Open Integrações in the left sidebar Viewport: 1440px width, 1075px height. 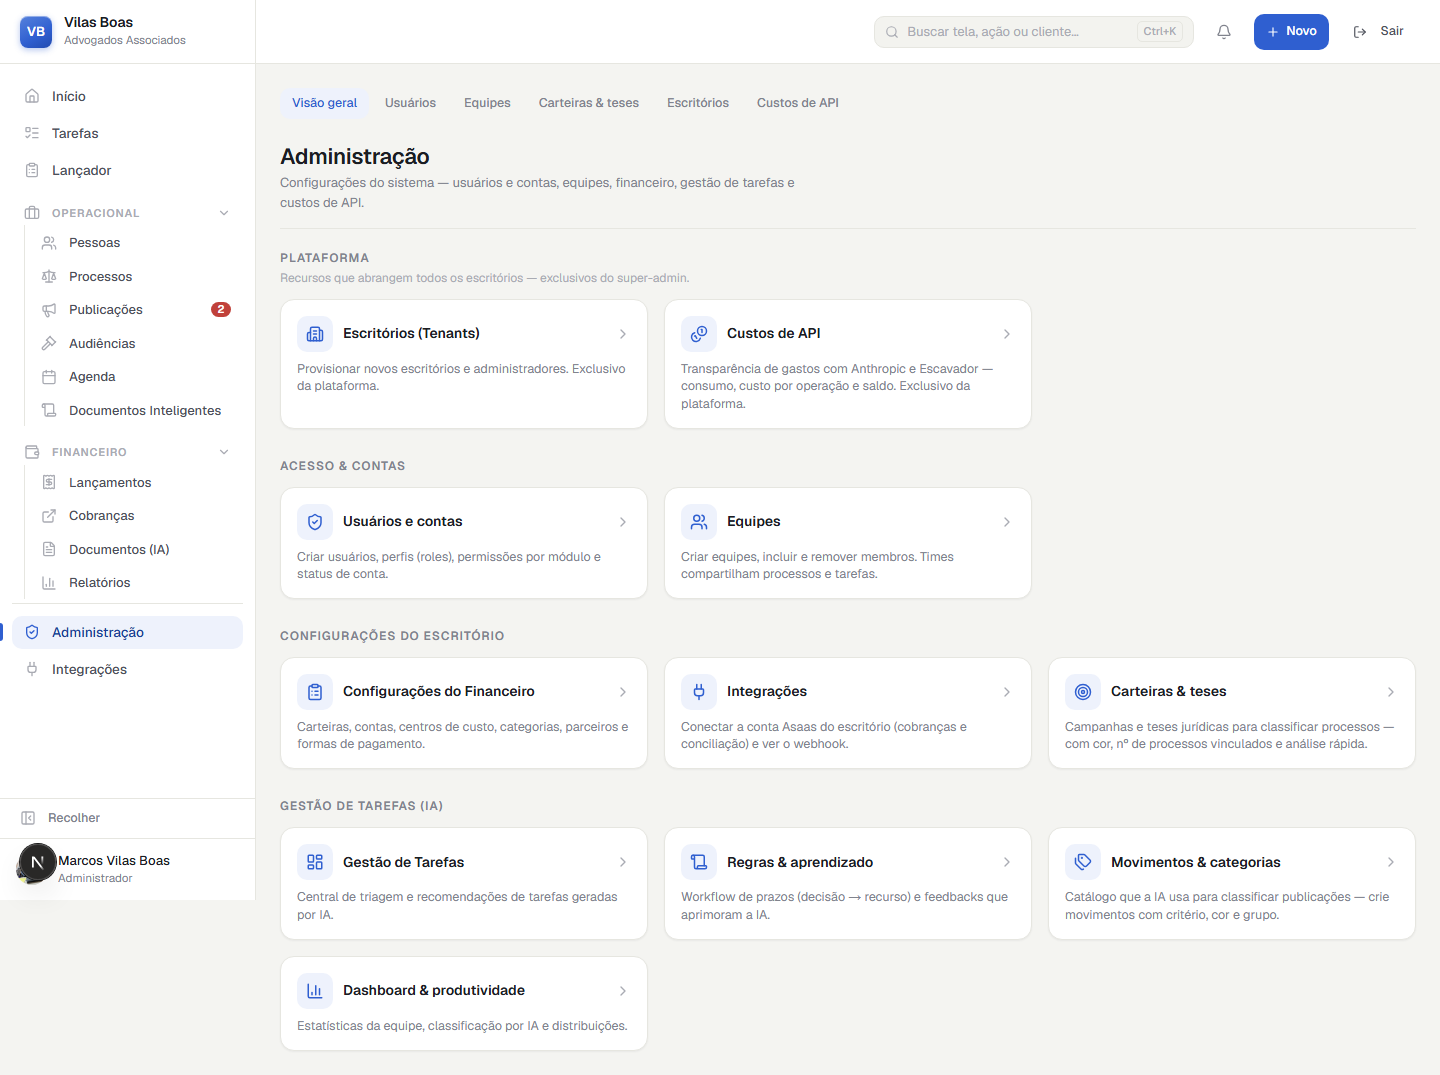click(x=128, y=670)
